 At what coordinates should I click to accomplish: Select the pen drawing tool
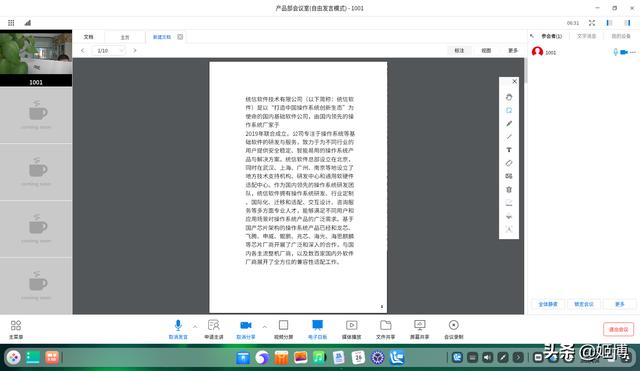pyautogui.click(x=509, y=124)
